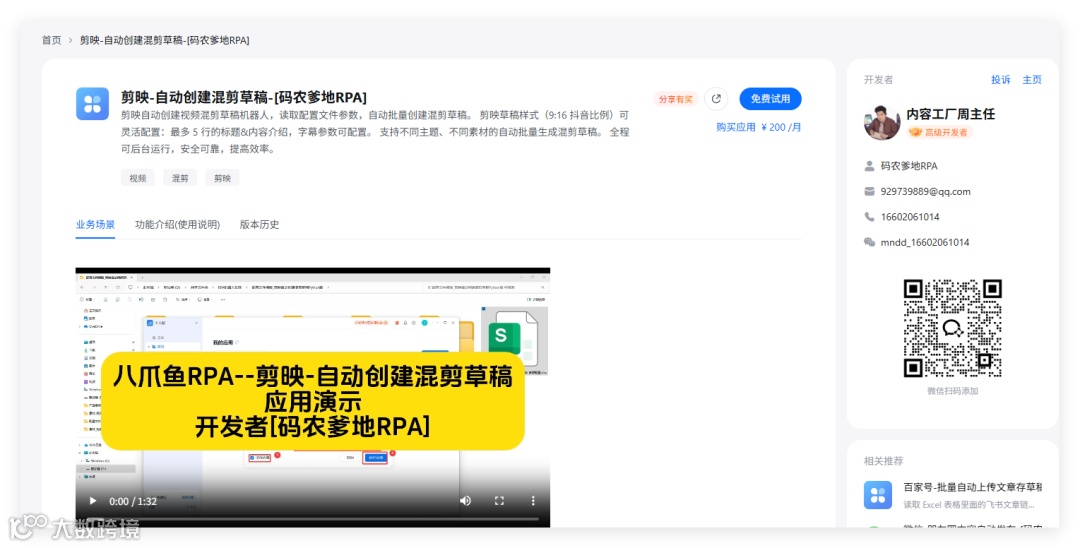Click the 分享有奖 badge

[x=676, y=99]
